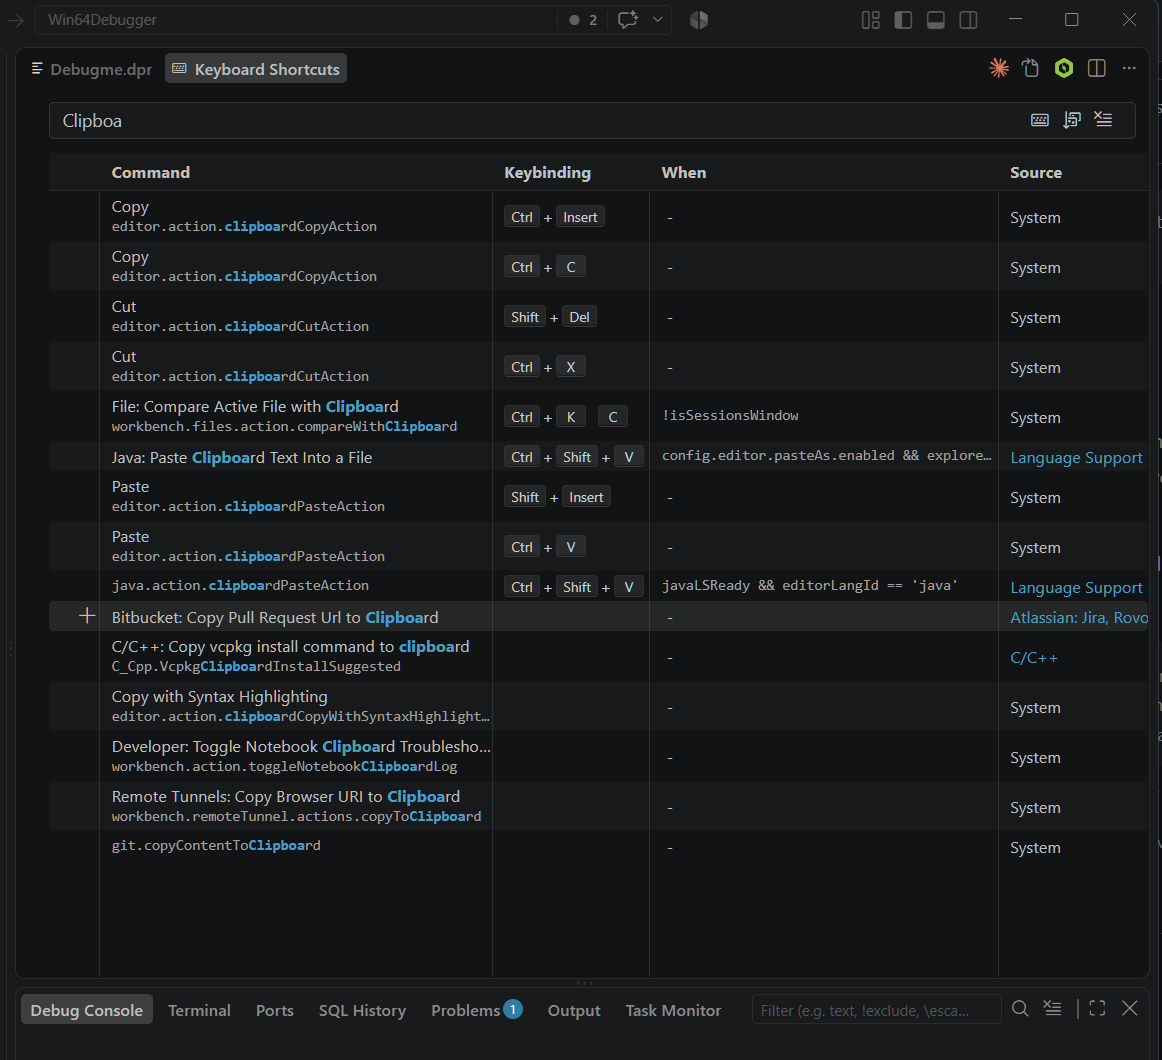
Task: Maximize the bottom panel size icon
Action: (1098, 1009)
